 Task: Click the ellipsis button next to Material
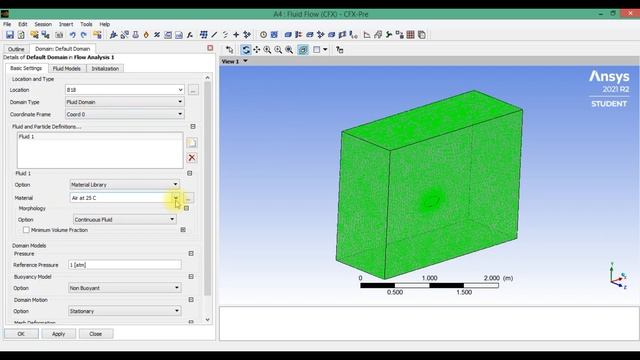click(189, 198)
